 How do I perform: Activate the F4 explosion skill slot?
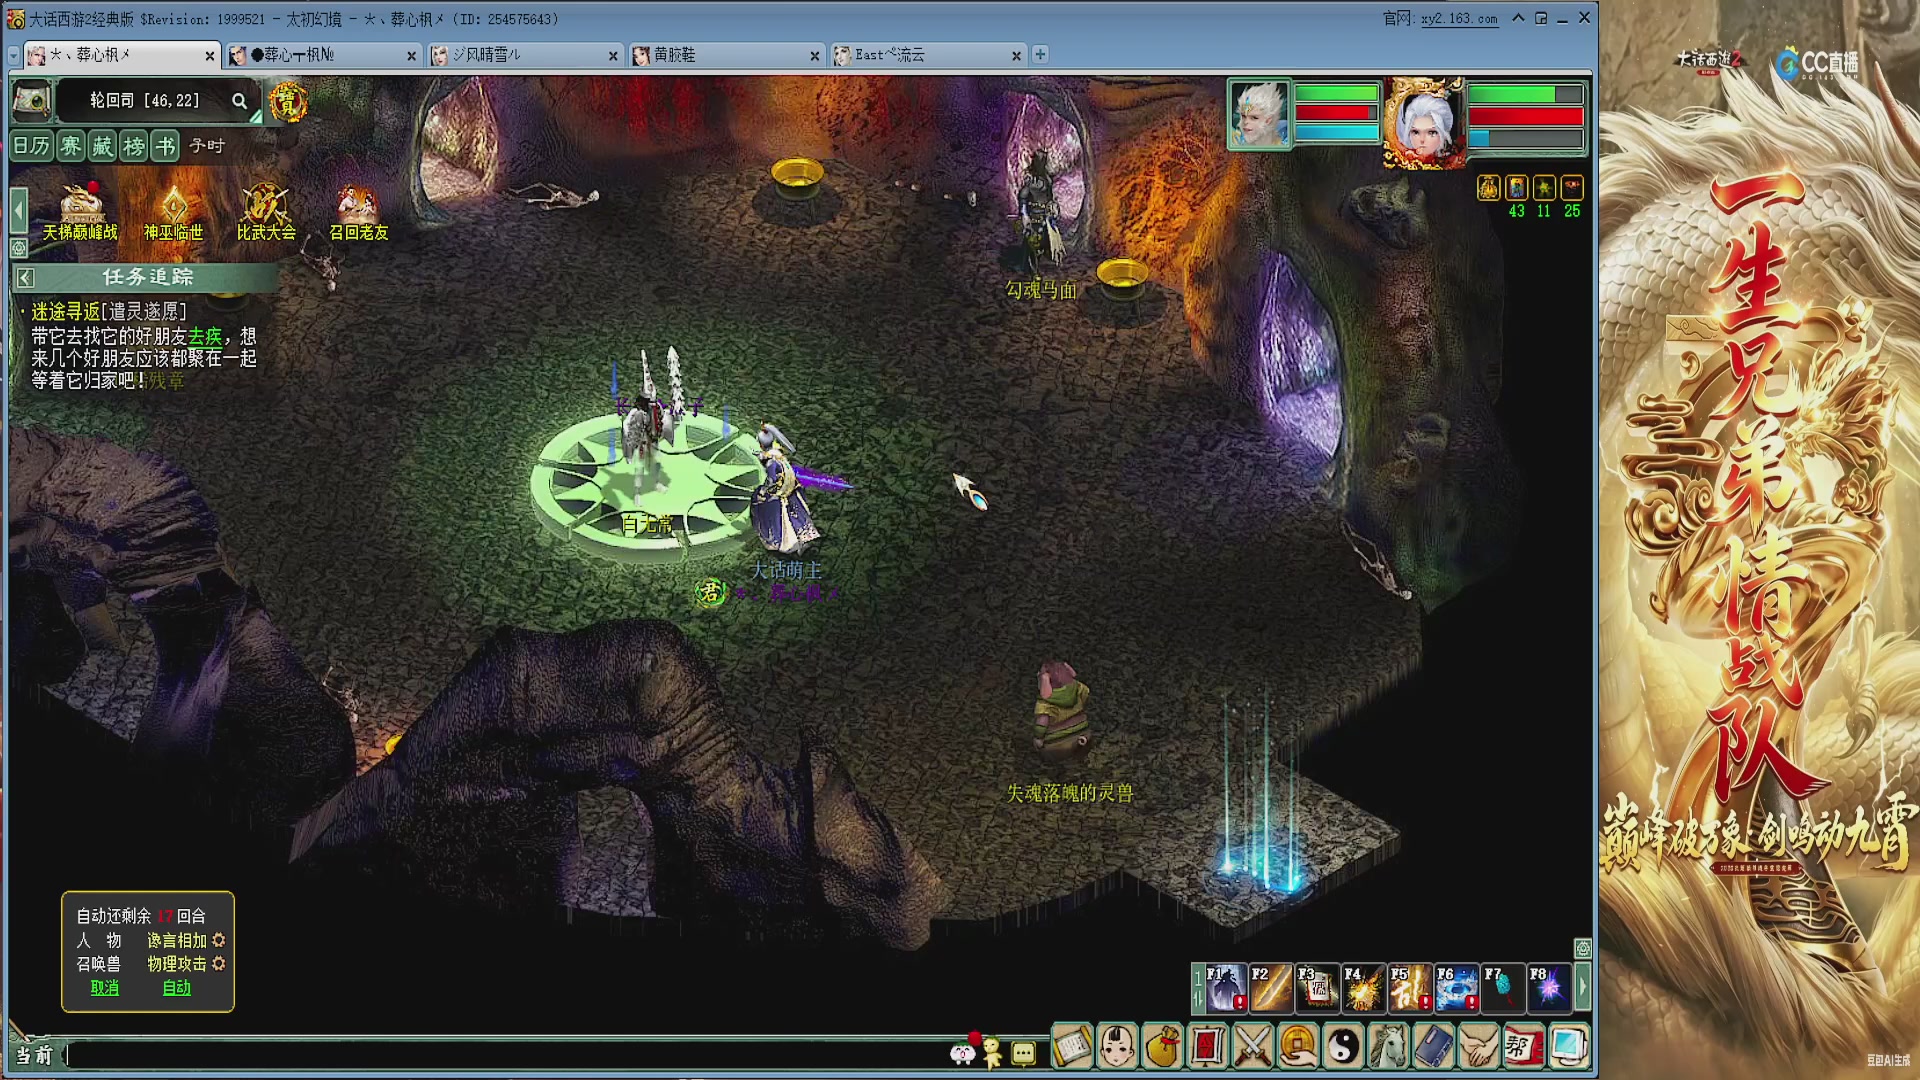click(x=1363, y=988)
